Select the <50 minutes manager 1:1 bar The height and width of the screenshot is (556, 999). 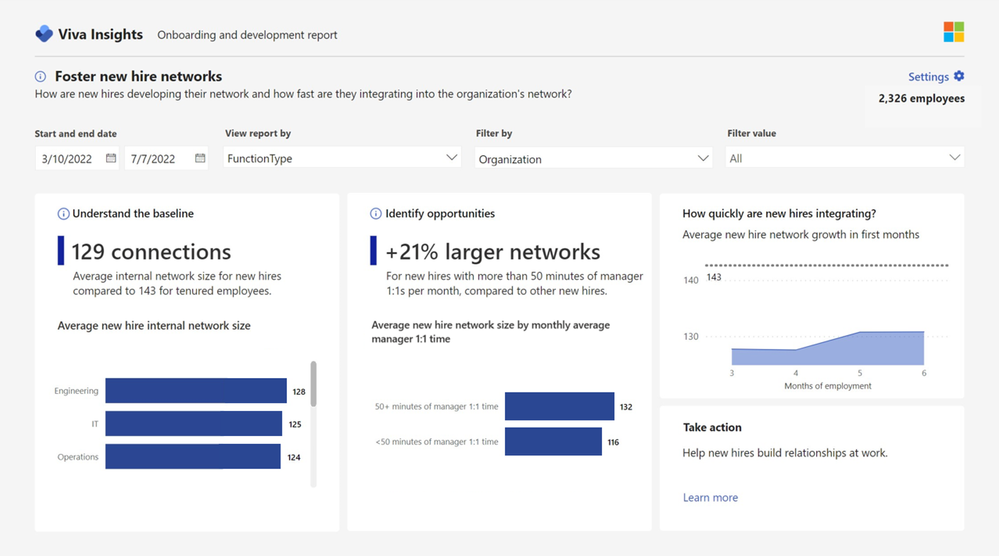[x=553, y=441]
